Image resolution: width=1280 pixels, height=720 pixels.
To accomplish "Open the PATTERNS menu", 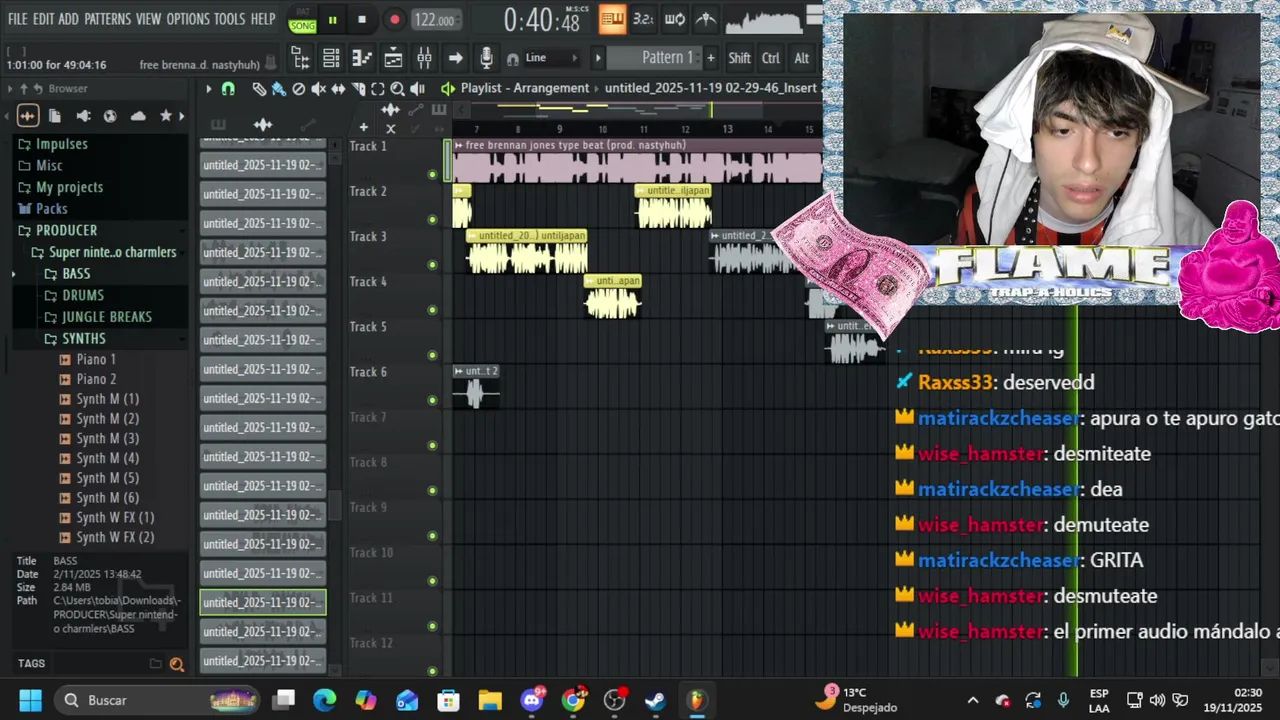I will tap(107, 19).
